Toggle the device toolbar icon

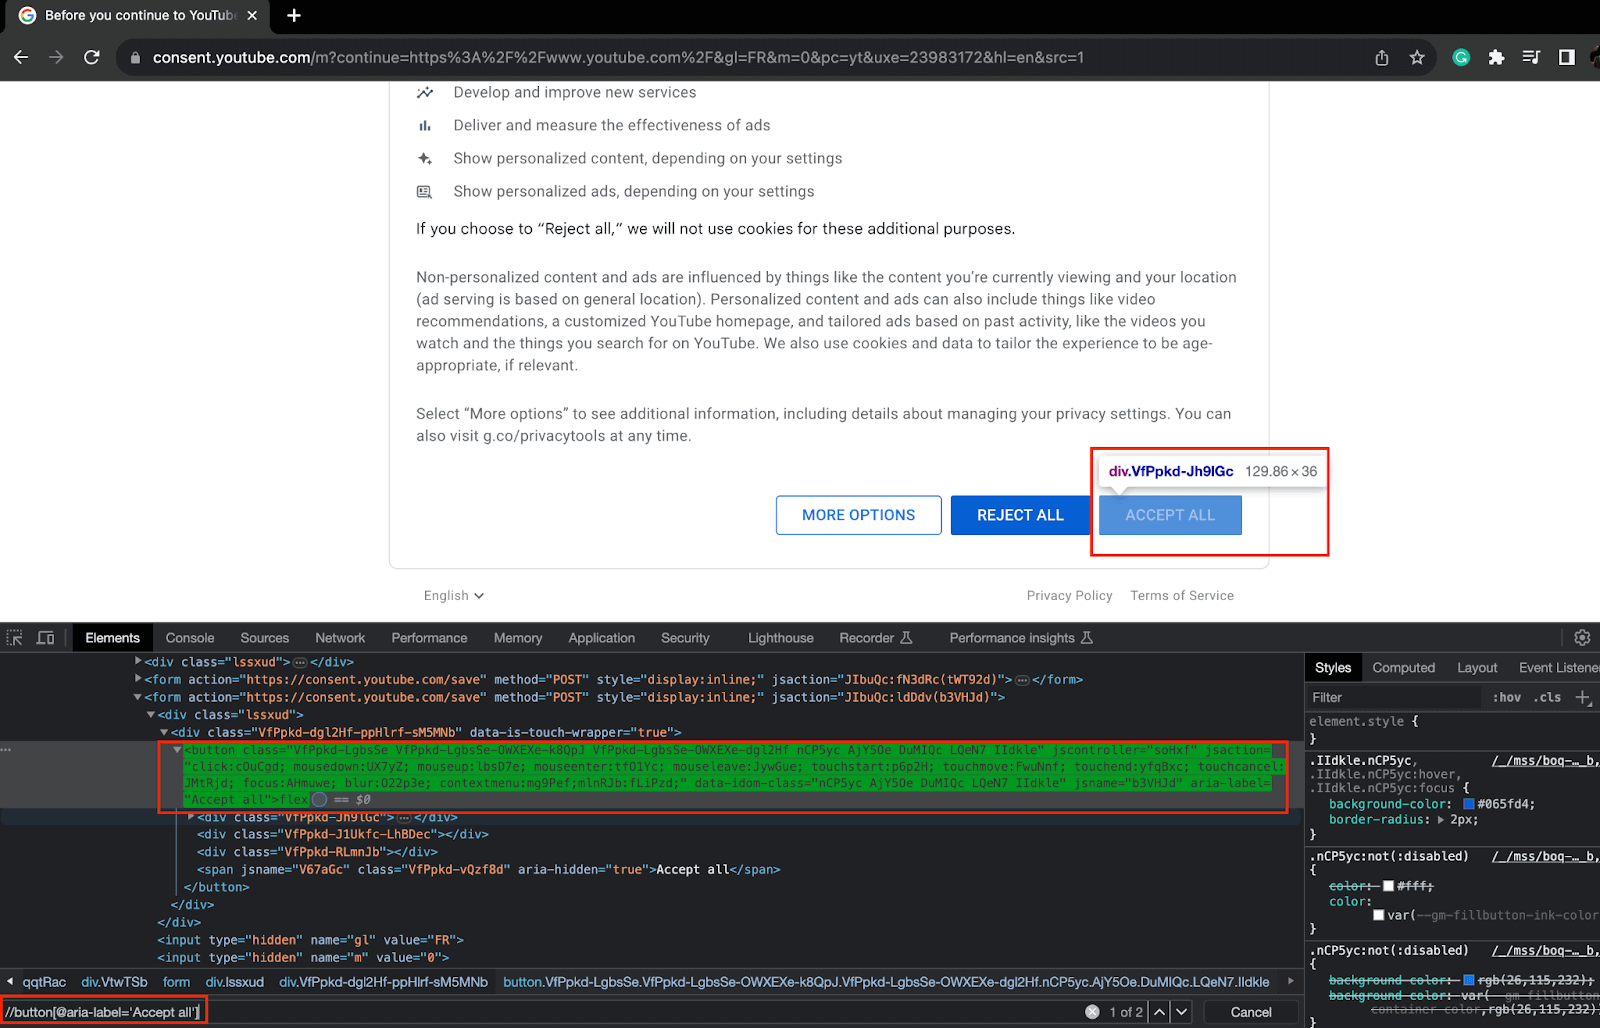46,637
